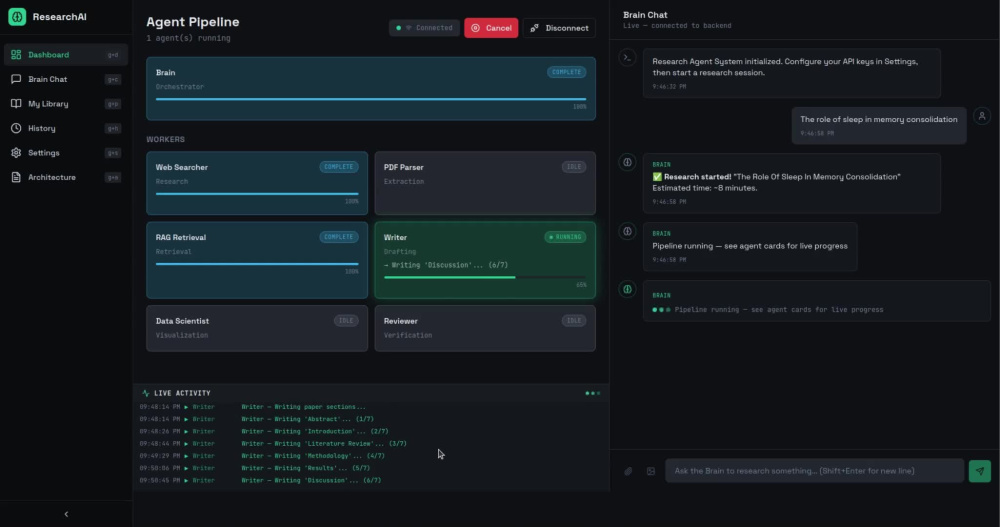The image size is (1000, 527).
Task: Click the Research started message bubble
Action: tap(791, 183)
